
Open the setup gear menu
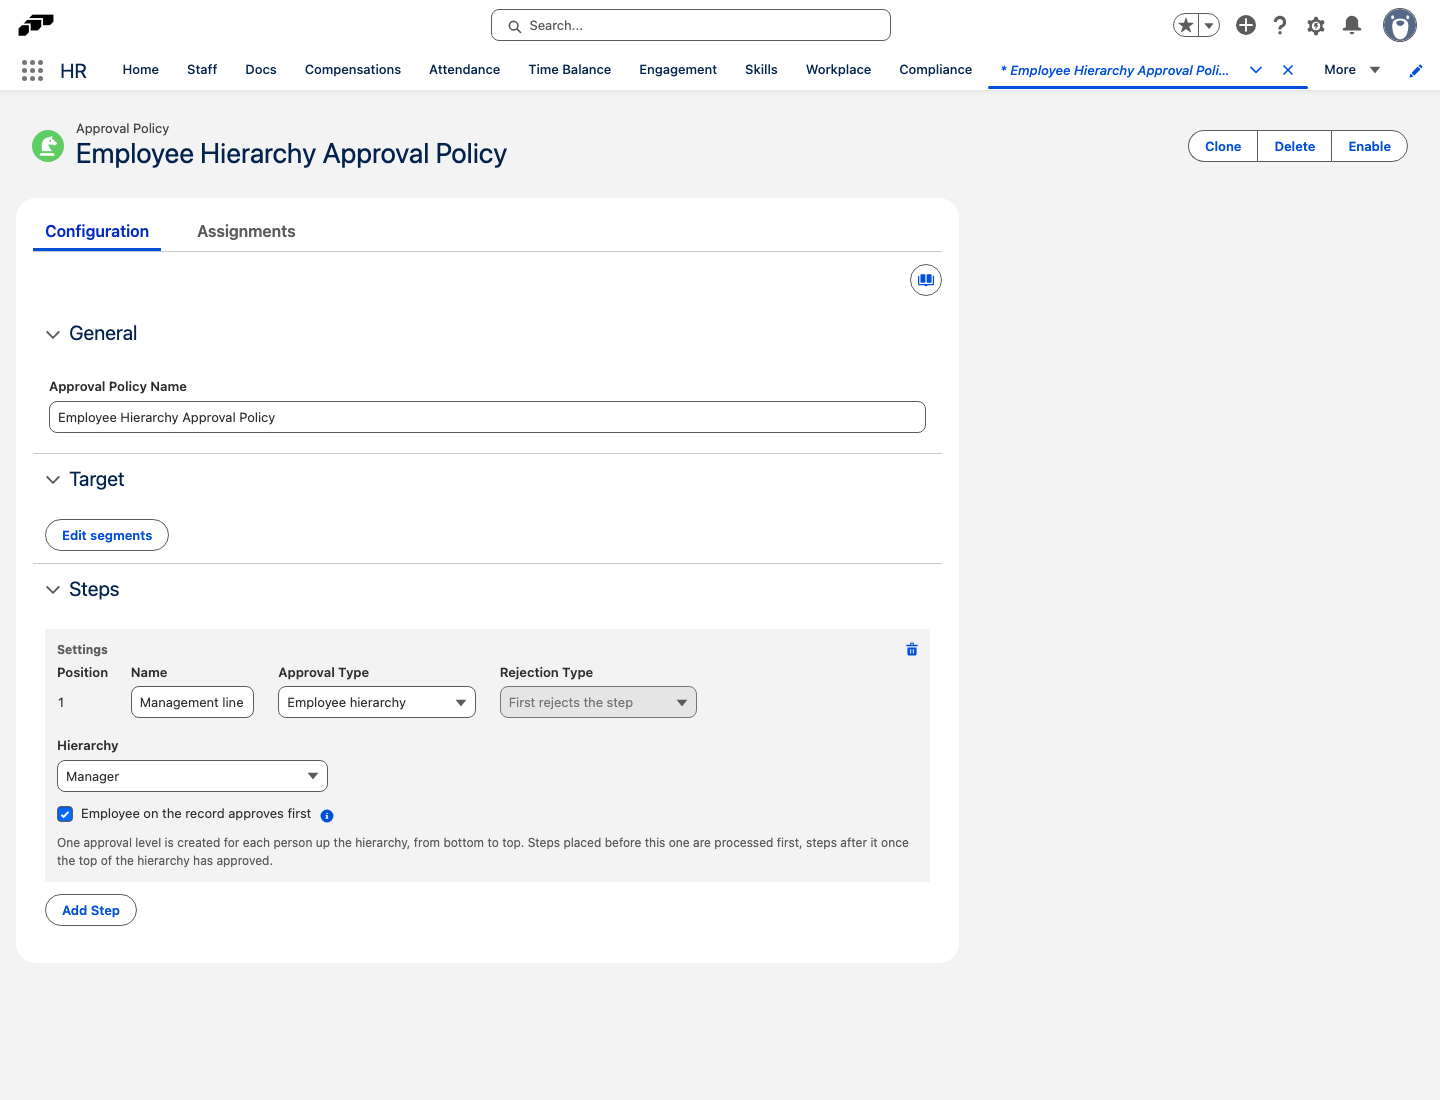[x=1316, y=25]
